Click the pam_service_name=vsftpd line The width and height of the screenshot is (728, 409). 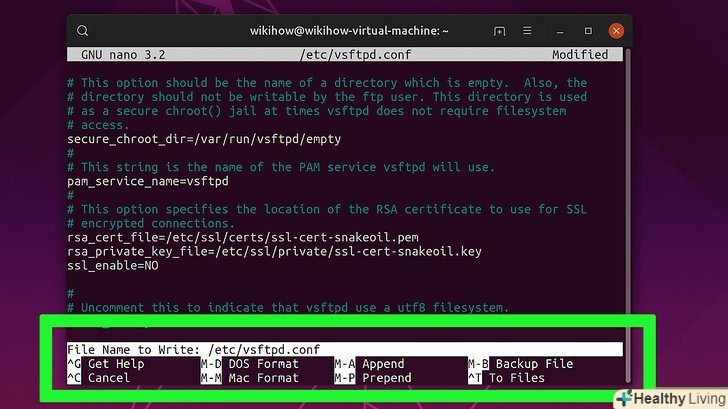(148, 181)
